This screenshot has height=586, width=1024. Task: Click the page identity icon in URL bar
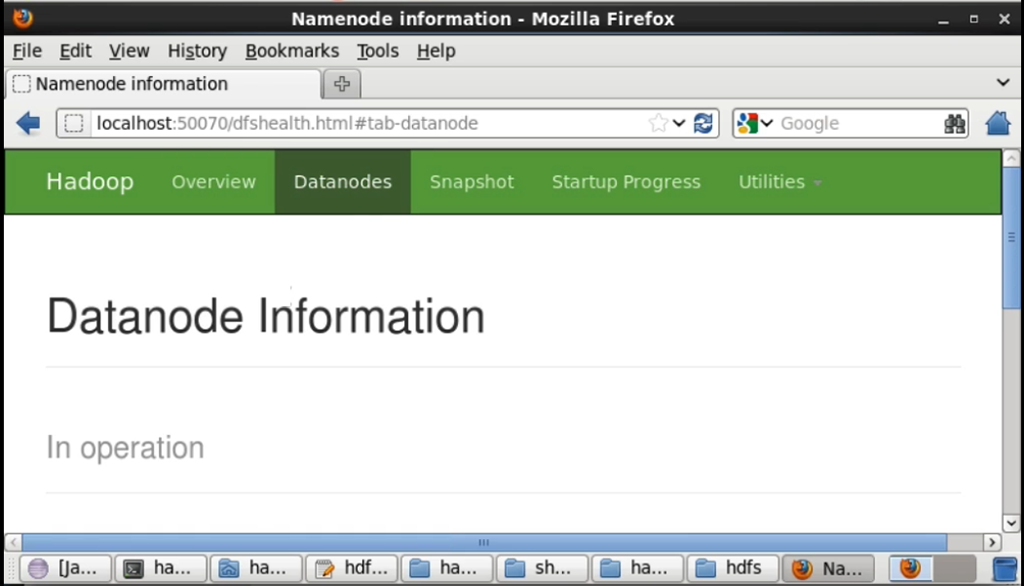(x=74, y=123)
